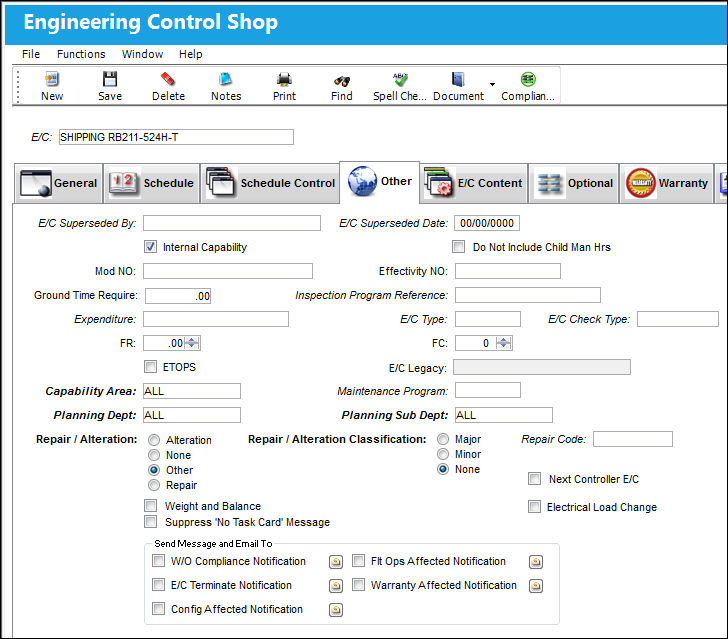This screenshot has height=639, width=728.
Task: Click the Document toolbar icon
Action: pyautogui.click(x=458, y=79)
